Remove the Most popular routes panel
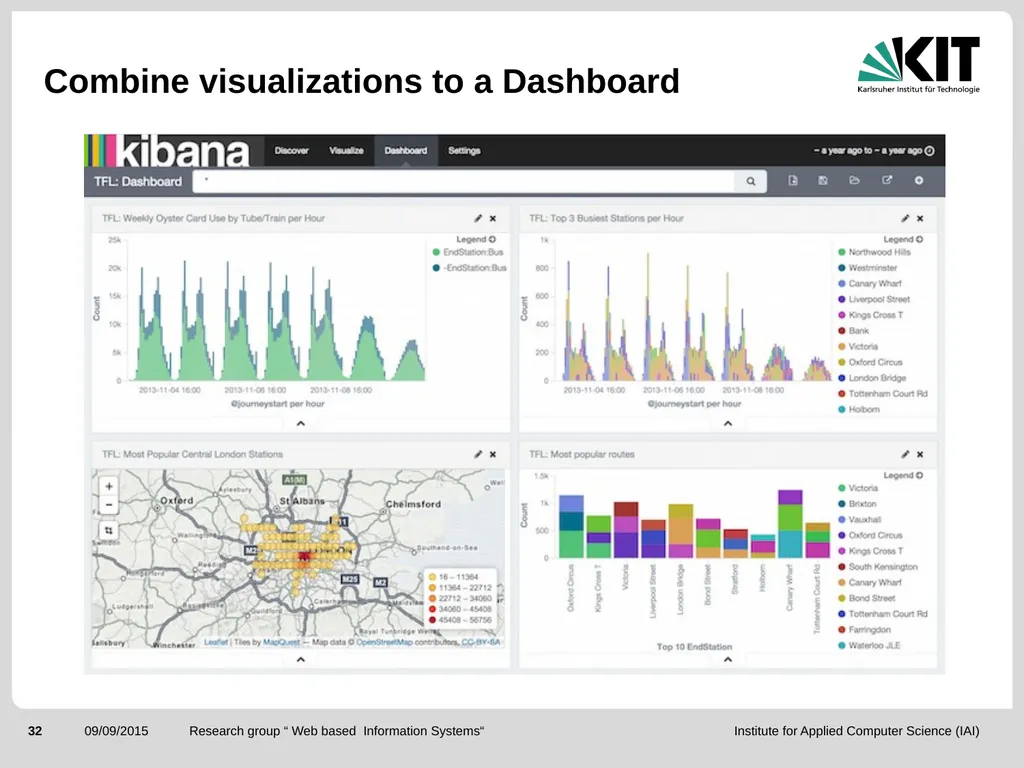The height and width of the screenshot is (768, 1024). click(920, 454)
